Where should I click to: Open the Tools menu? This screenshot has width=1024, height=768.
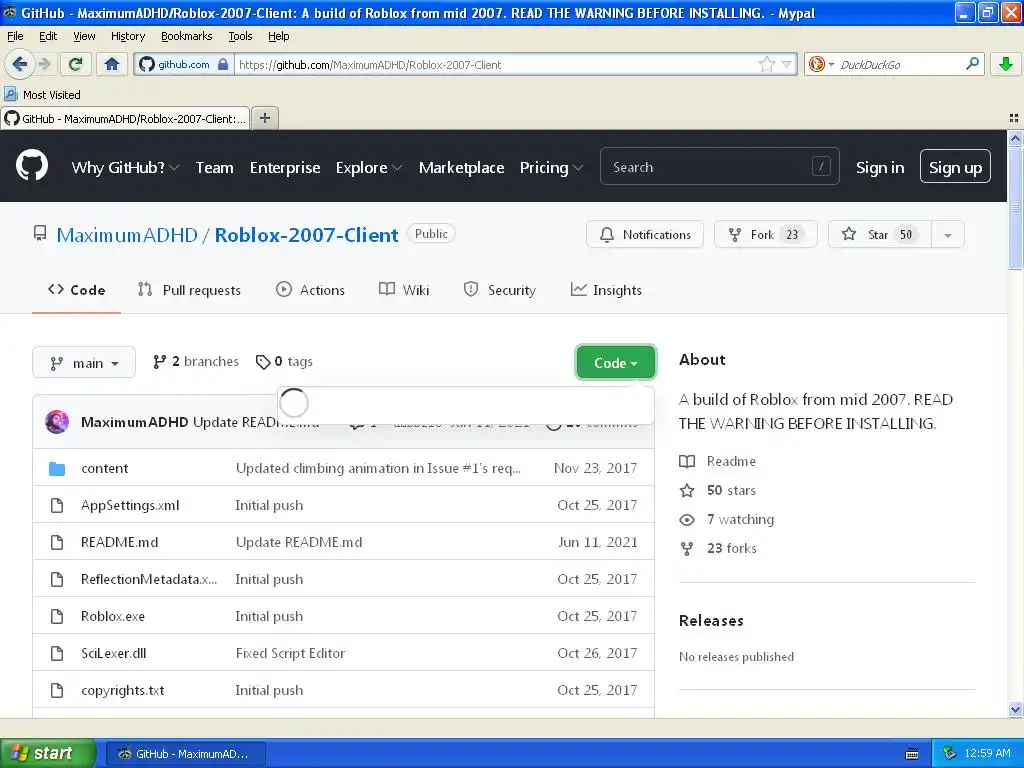(x=240, y=36)
